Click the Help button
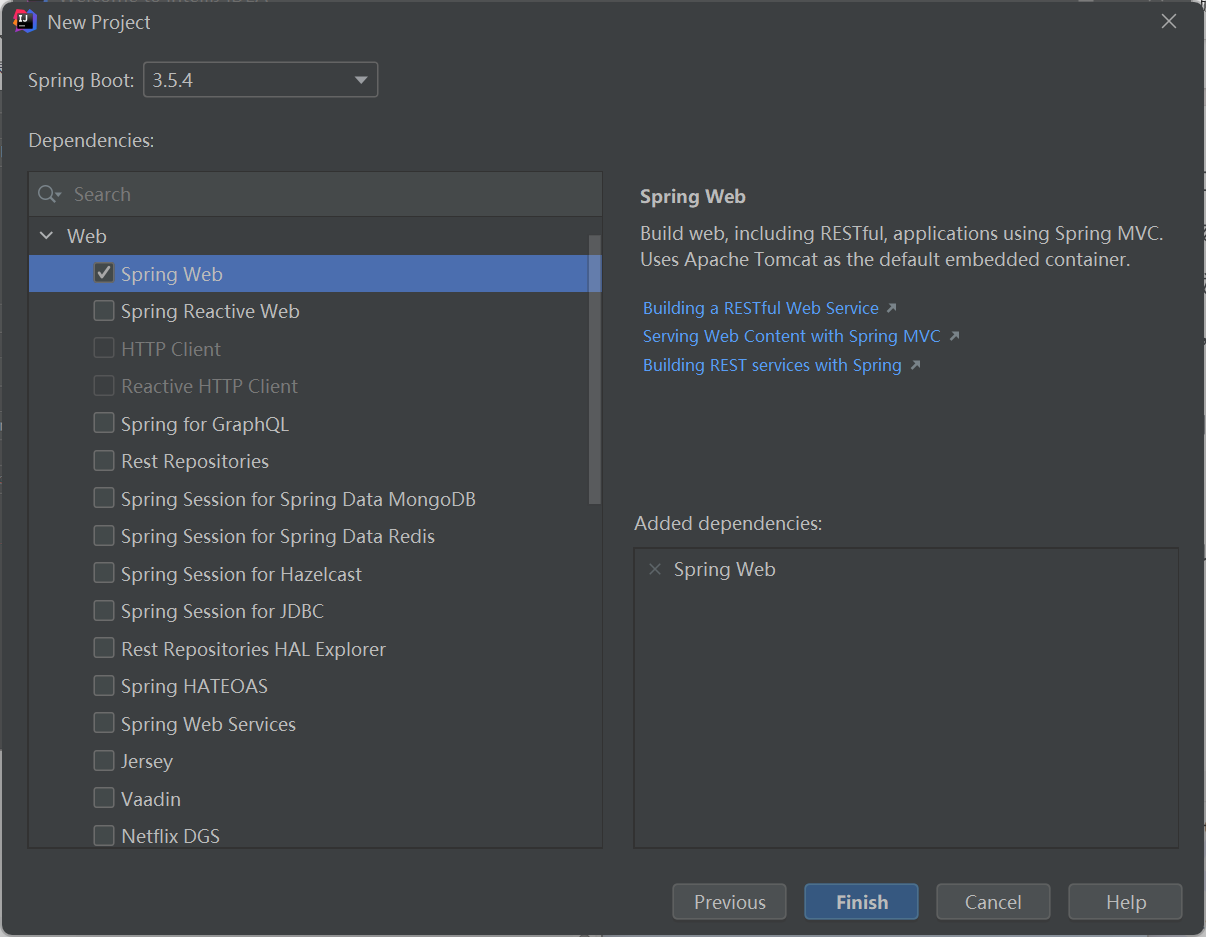This screenshot has height=937, width=1206. pos(1126,902)
